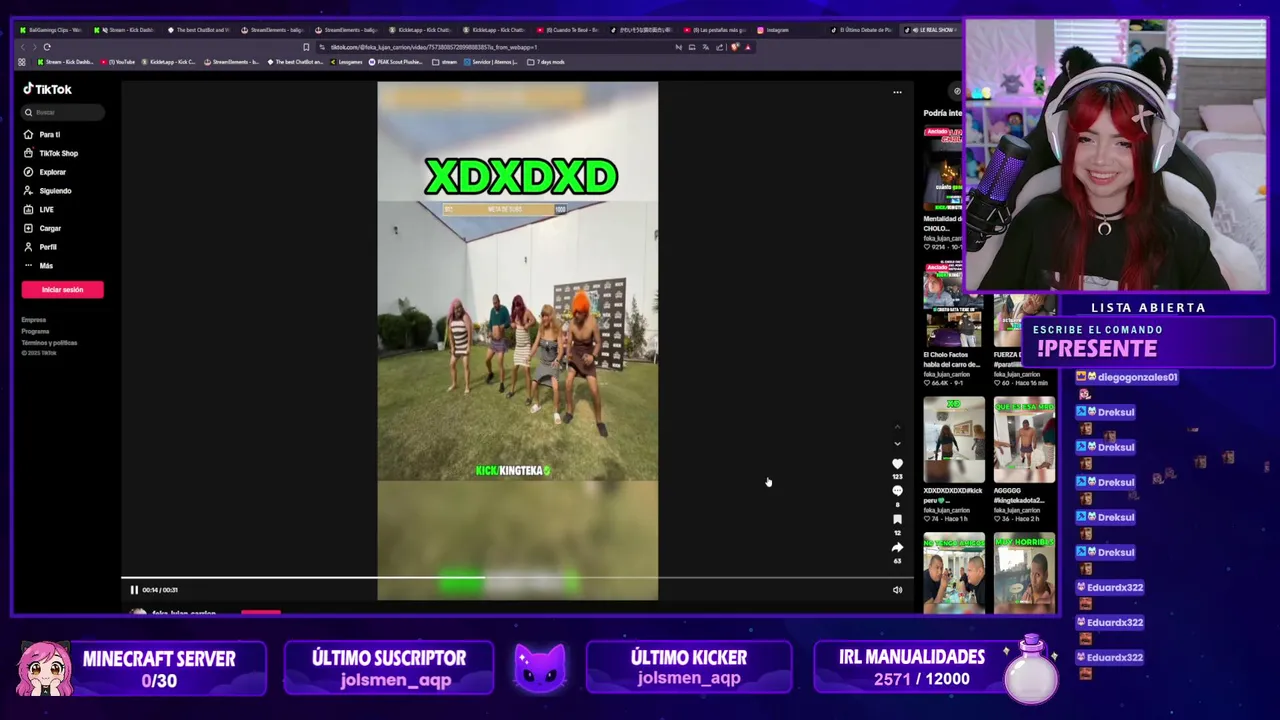The width and height of the screenshot is (1280, 720).
Task: Bookmark this page from address bar icon
Action: [306, 47]
